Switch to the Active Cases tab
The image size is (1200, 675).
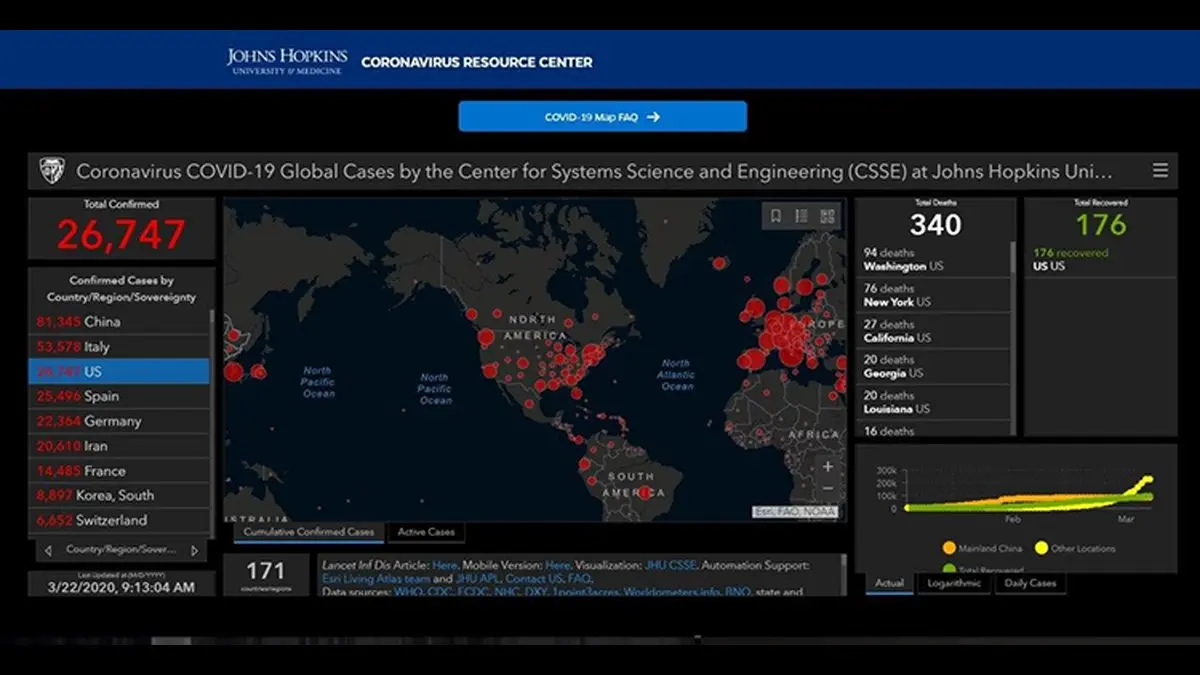[x=426, y=532]
